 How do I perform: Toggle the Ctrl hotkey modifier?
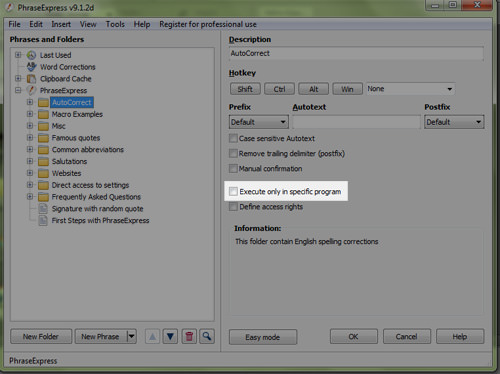(279, 89)
